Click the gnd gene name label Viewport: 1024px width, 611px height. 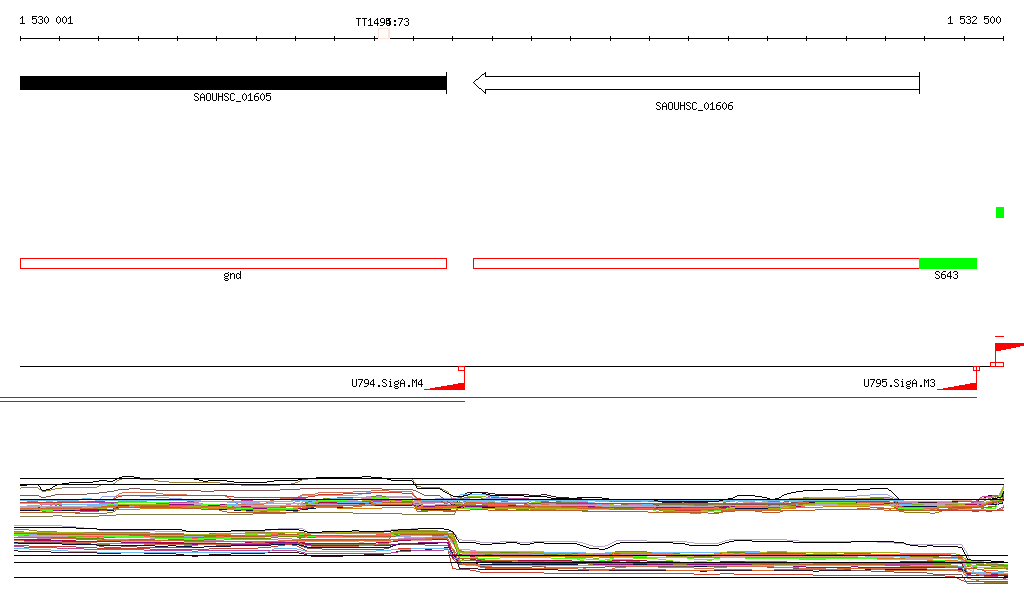(x=232, y=276)
